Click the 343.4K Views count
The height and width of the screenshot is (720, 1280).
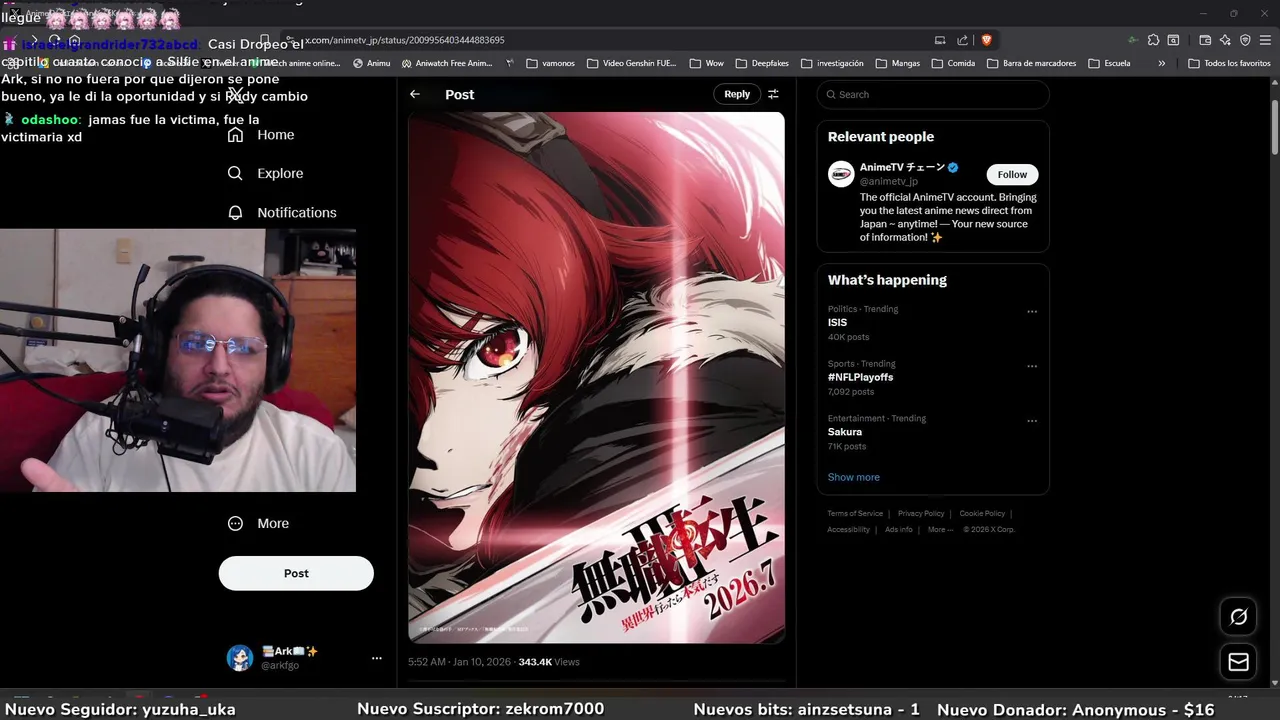click(549, 662)
